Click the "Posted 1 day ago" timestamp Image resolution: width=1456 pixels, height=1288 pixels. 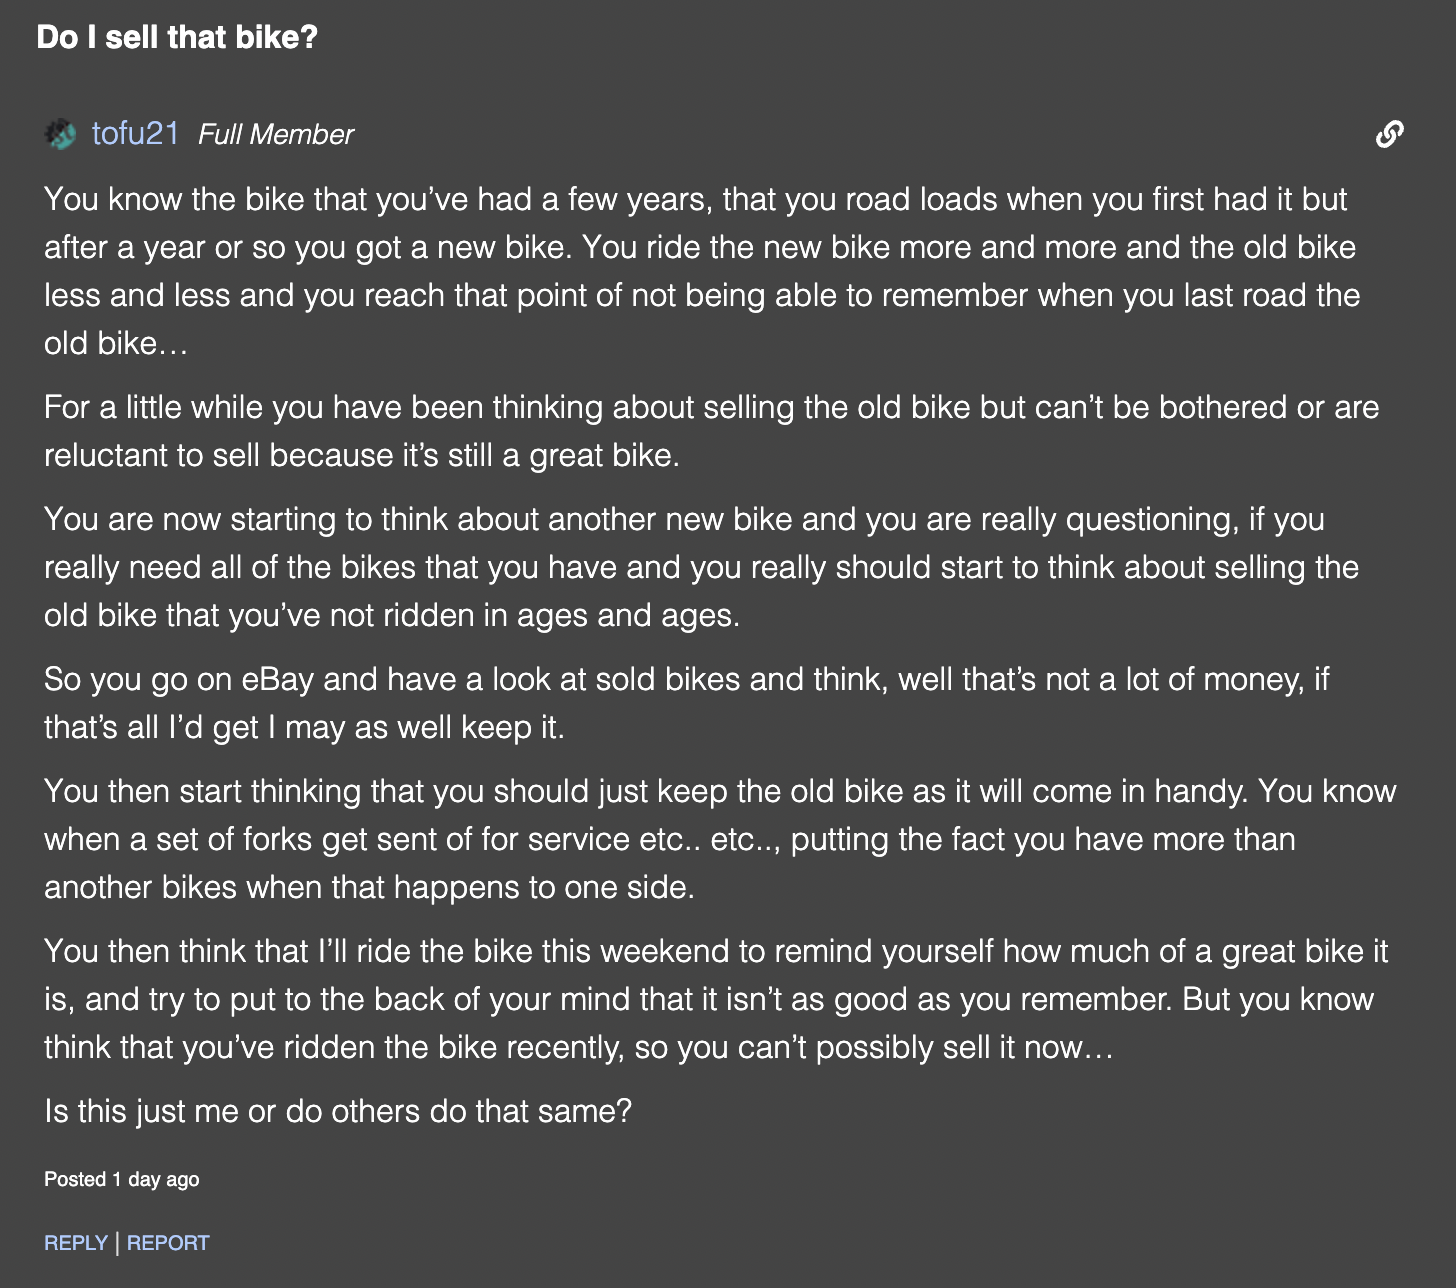(121, 1179)
